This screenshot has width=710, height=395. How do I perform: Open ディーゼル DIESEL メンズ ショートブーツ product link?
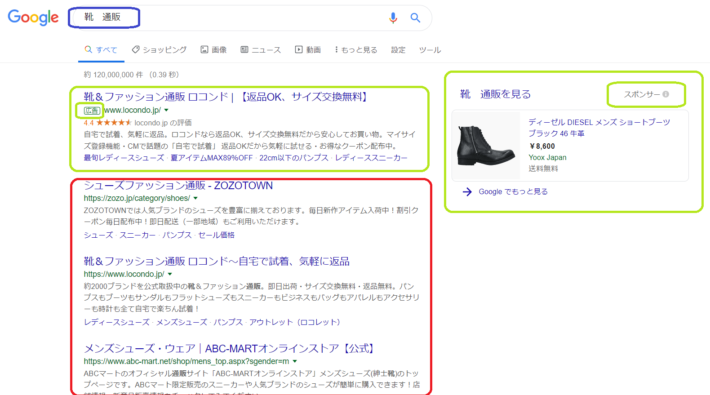[599, 128]
